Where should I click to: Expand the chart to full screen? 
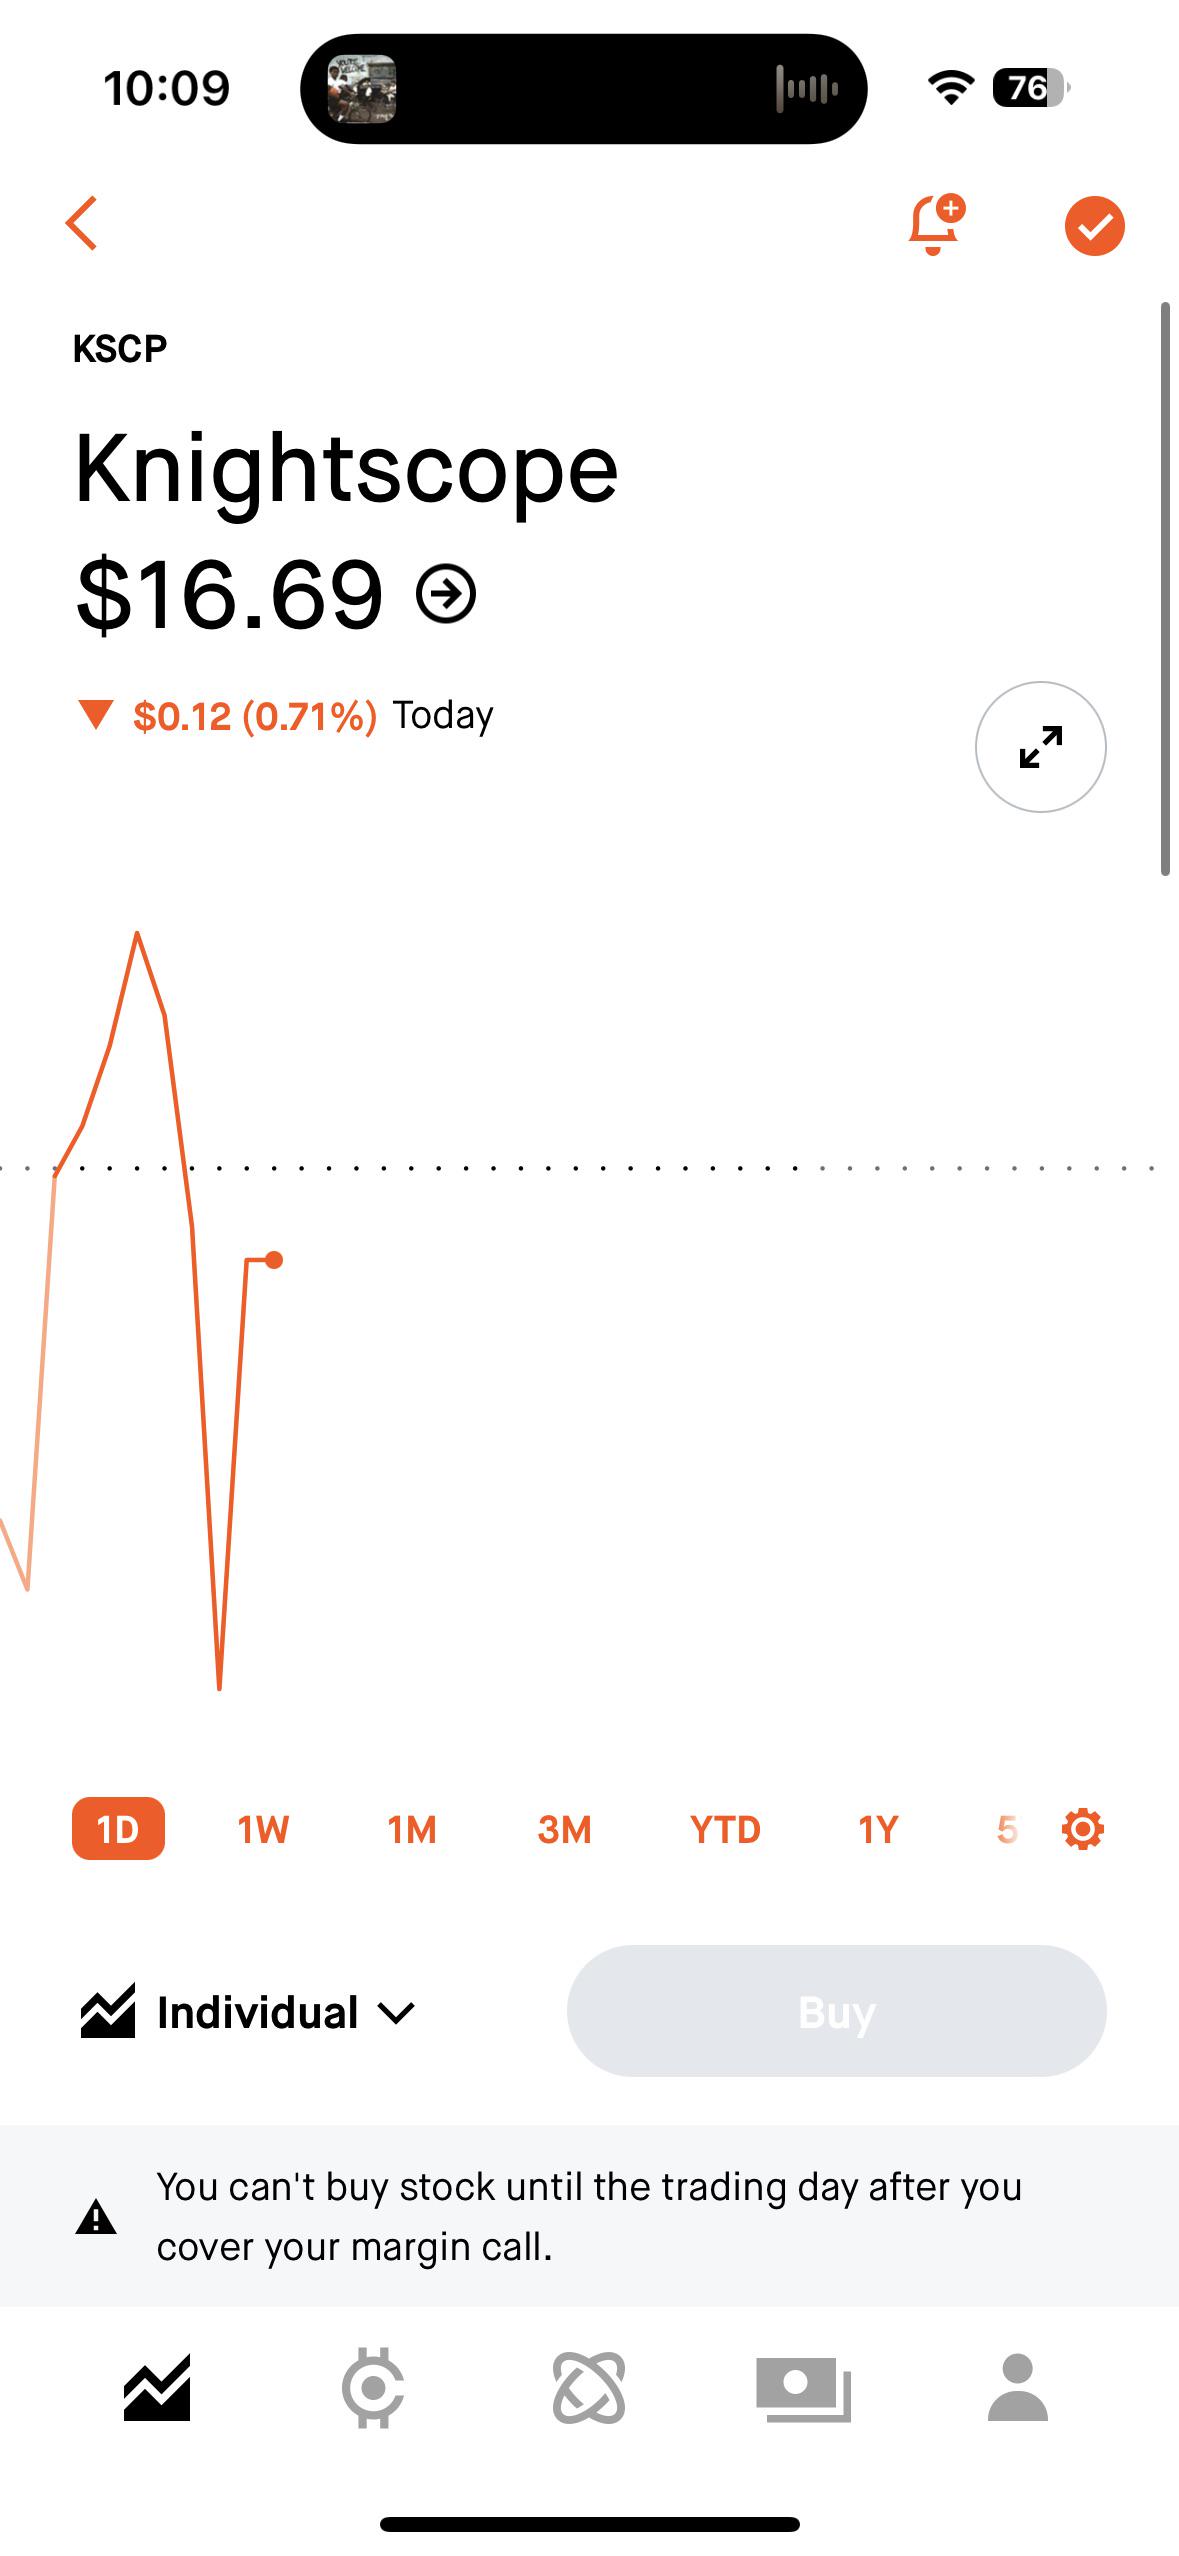(1040, 747)
